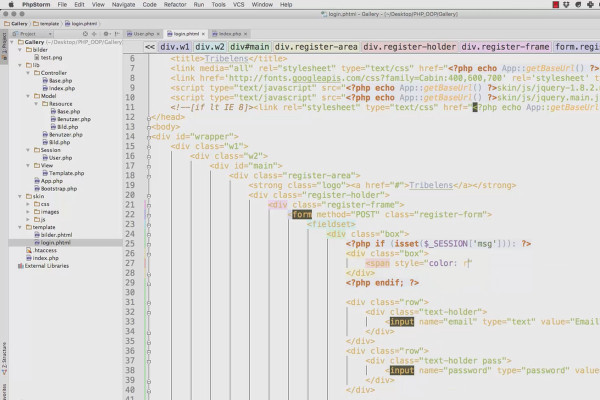Click the template breadcrumb in navigation bar
This screenshot has height=400, width=600.
coord(46,24)
